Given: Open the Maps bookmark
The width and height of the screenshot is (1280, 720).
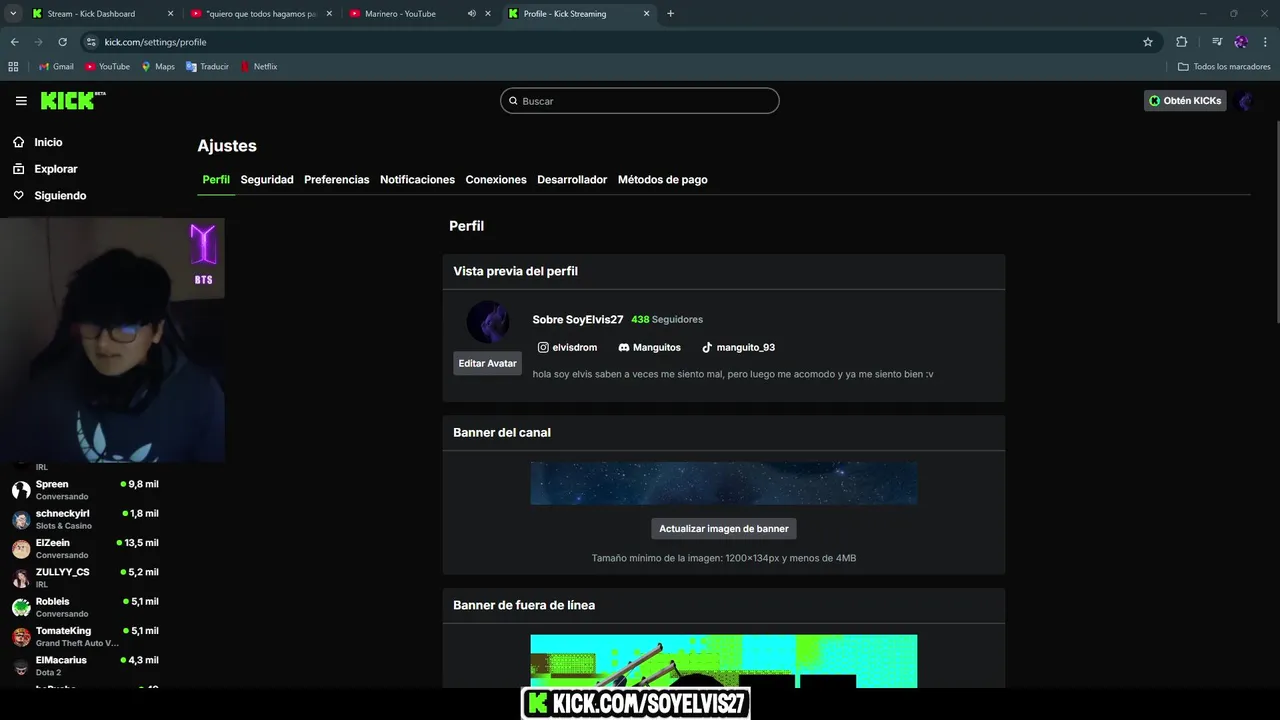Looking at the screenshot, I should click(158, 67).
